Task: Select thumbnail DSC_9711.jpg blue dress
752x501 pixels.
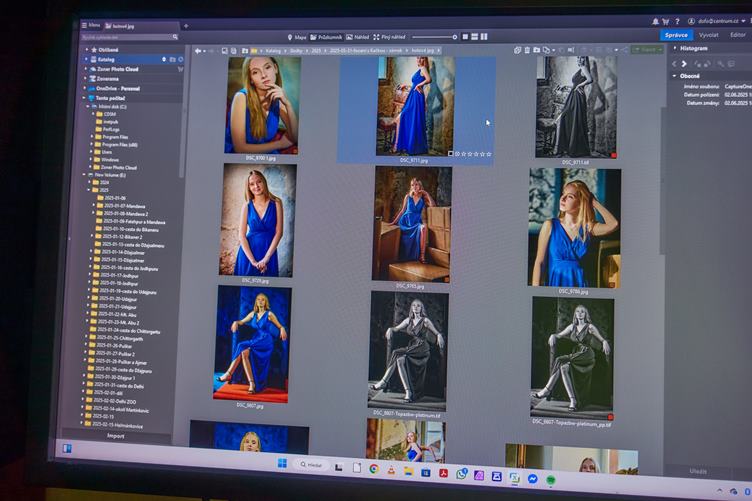Action: pos(415,106)
